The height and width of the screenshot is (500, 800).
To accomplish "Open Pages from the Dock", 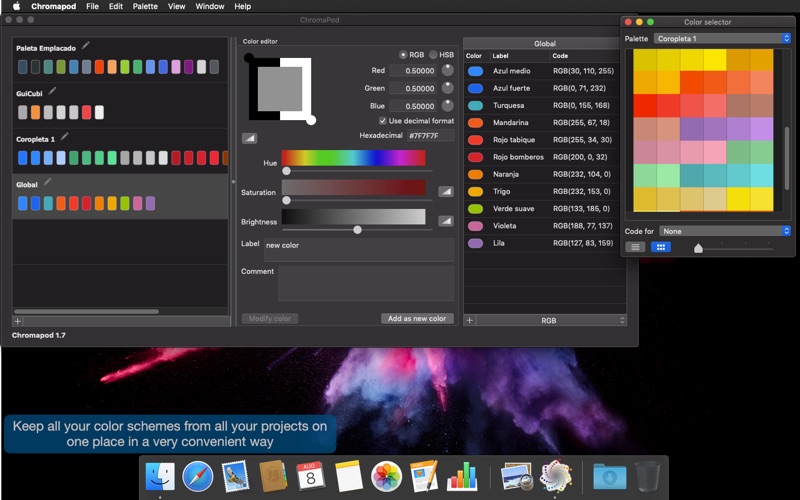I will [424, 476].
